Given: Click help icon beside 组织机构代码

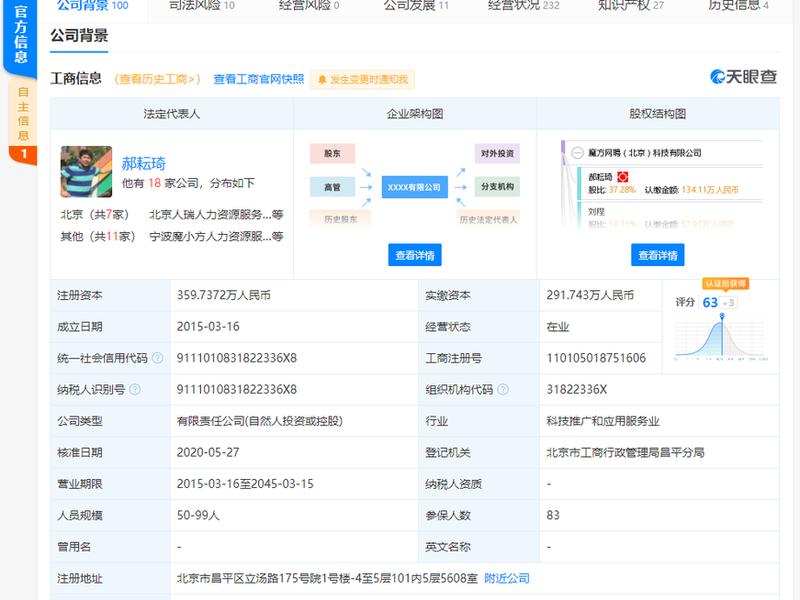Looking at the screenshot, I should pos(503,389).
